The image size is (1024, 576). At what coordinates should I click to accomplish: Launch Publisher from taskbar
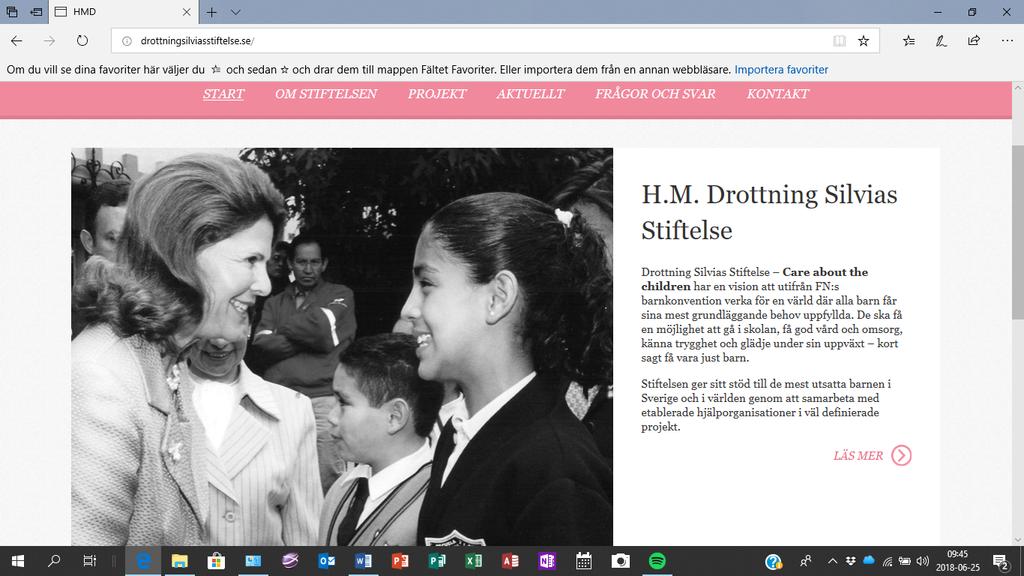coord(437,561)
